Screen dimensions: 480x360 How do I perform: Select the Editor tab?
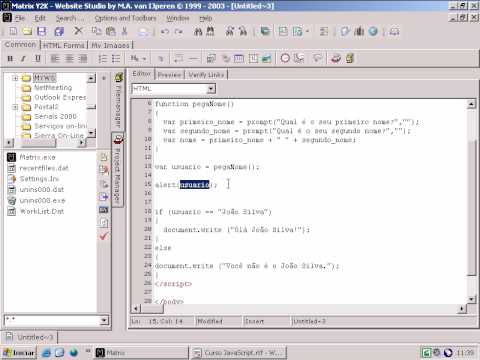(141, 74)
